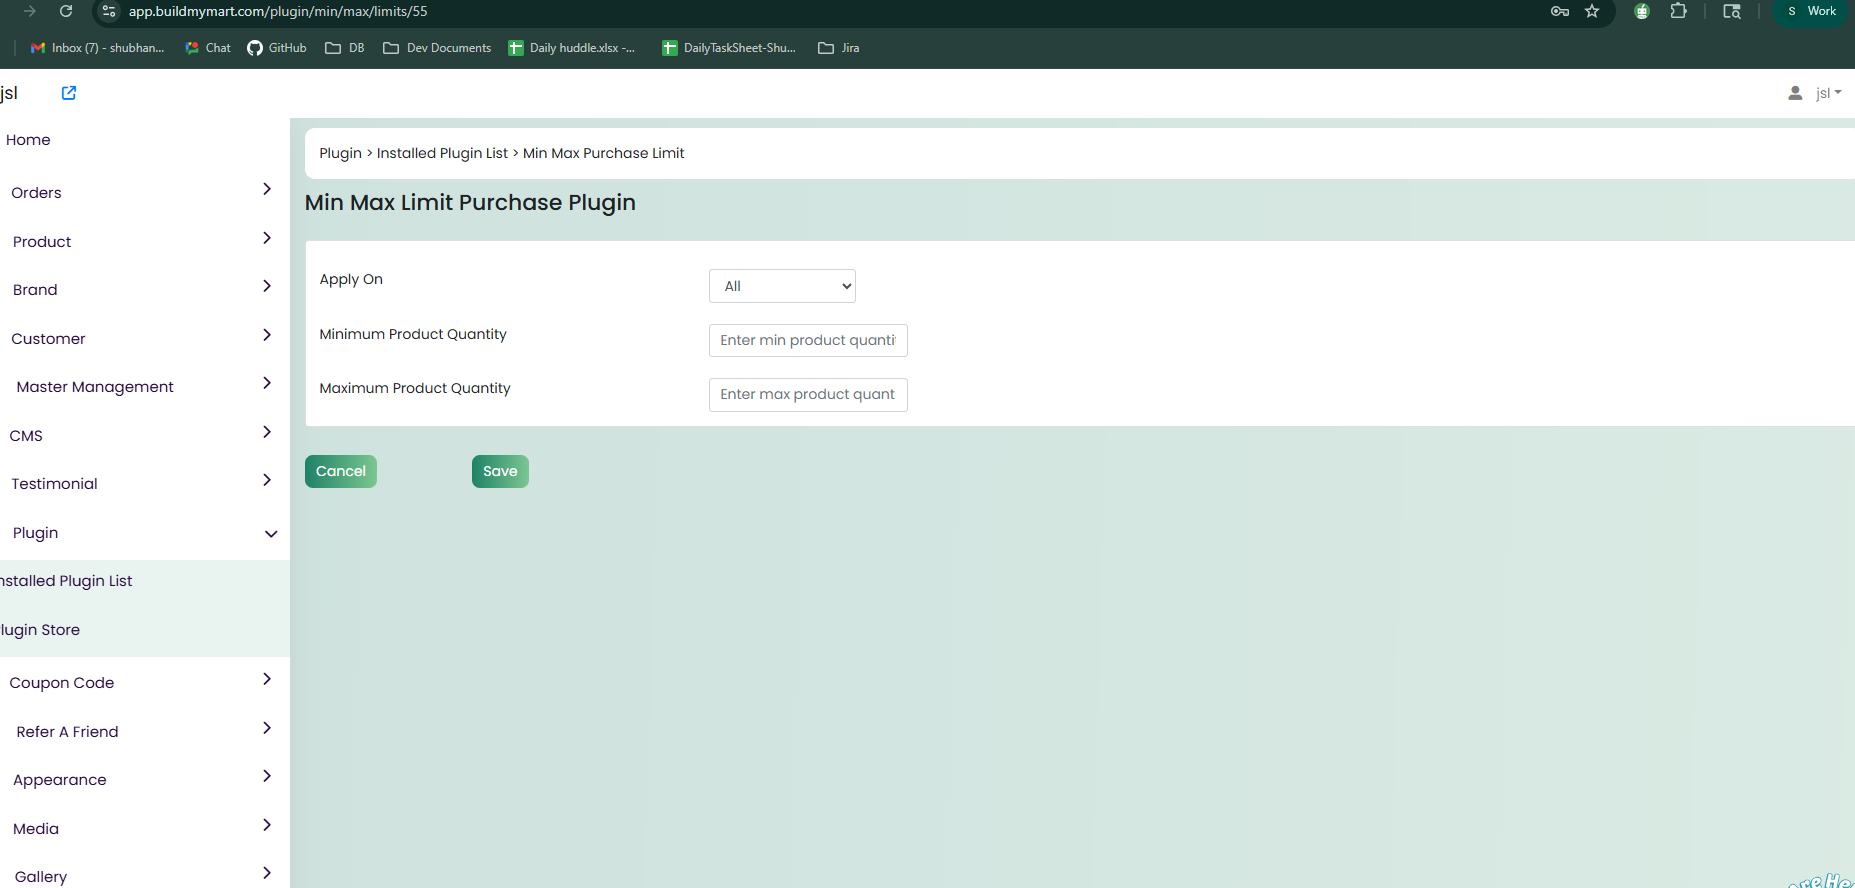Click the Save button
The width and height of the screenshot is (1855, 888).
click(x=500, y=471)
